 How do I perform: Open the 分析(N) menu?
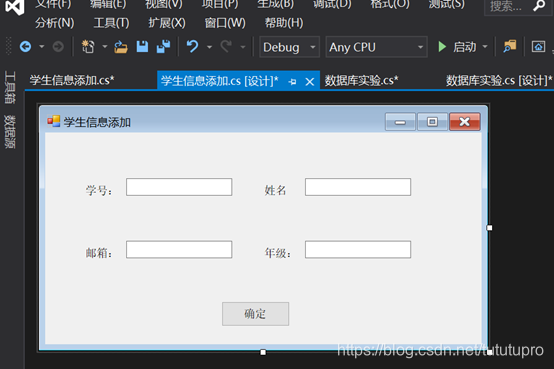click(x=55, y=23)
